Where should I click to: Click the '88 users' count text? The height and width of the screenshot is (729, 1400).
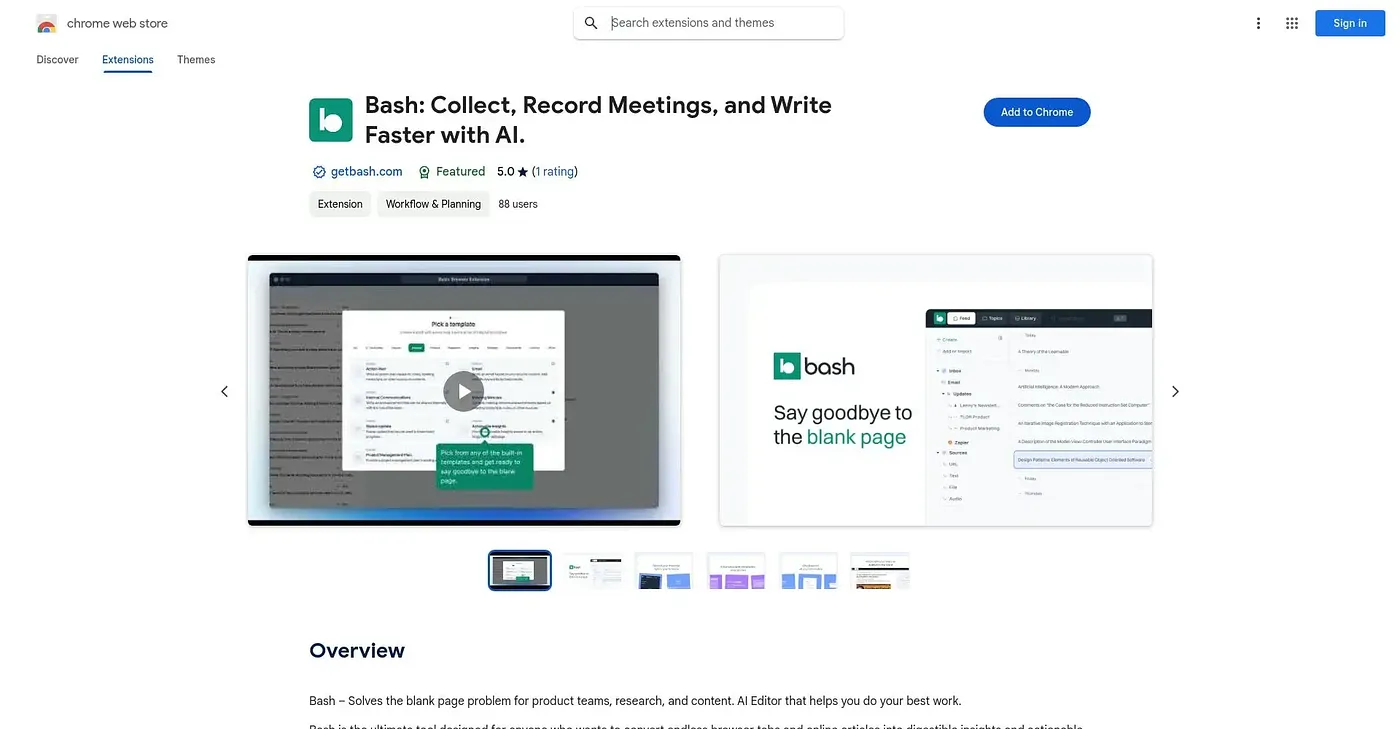pos(518,204)
